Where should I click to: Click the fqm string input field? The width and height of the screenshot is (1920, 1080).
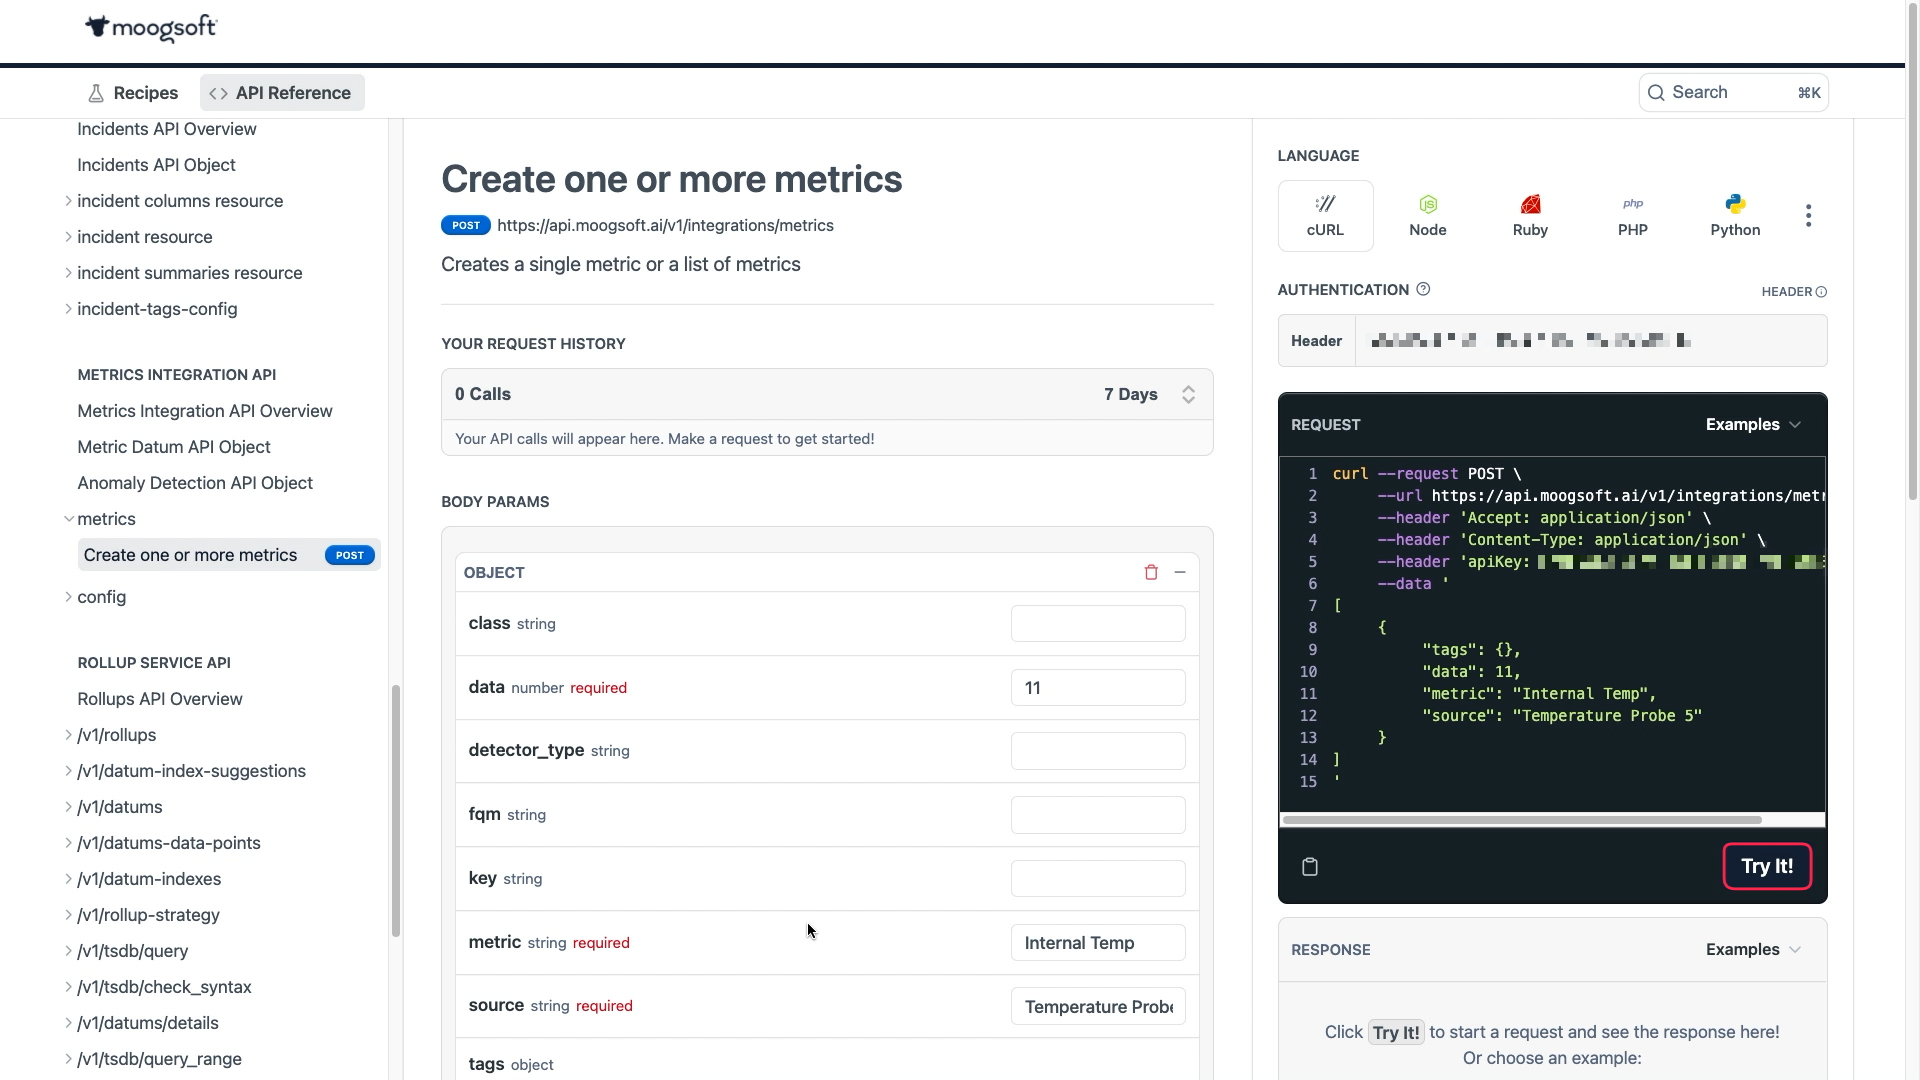click(x=1098, y=815)
